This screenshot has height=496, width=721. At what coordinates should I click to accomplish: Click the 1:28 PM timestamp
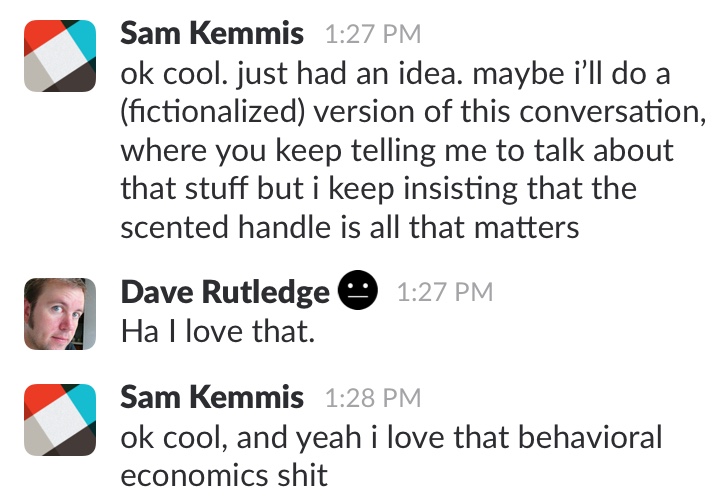[373, 398]
